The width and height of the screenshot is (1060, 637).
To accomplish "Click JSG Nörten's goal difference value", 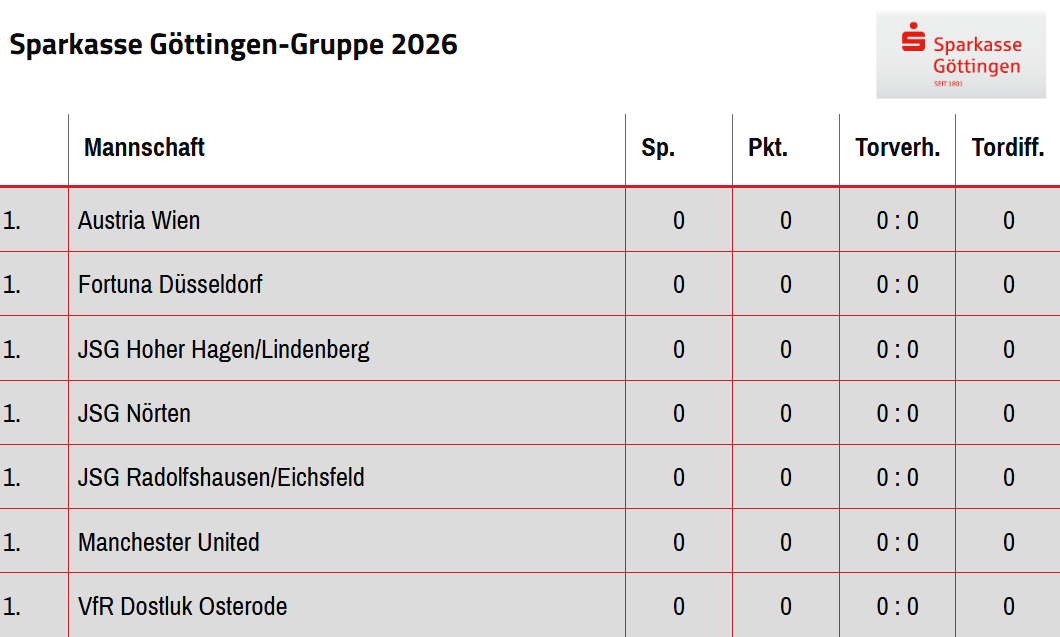I will [x=1008, y=413].
